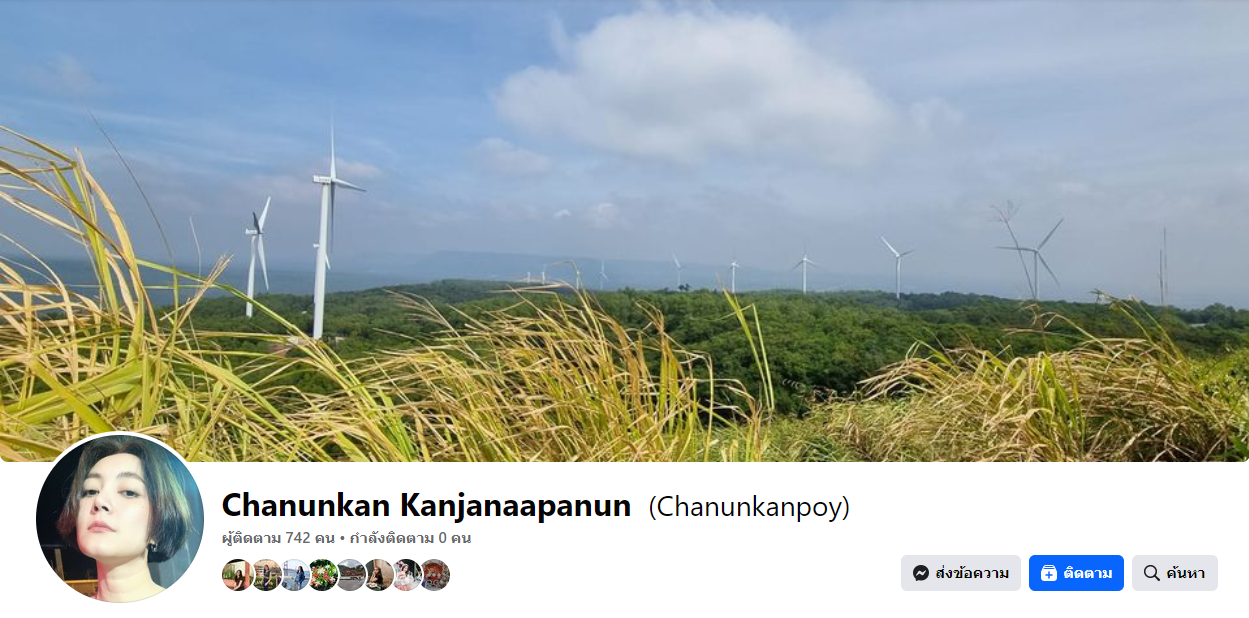Viewport: 1249px width, 618px height.
Task: Open the ผู้ติดตาม 742 คน followers link
Action: 278,538
